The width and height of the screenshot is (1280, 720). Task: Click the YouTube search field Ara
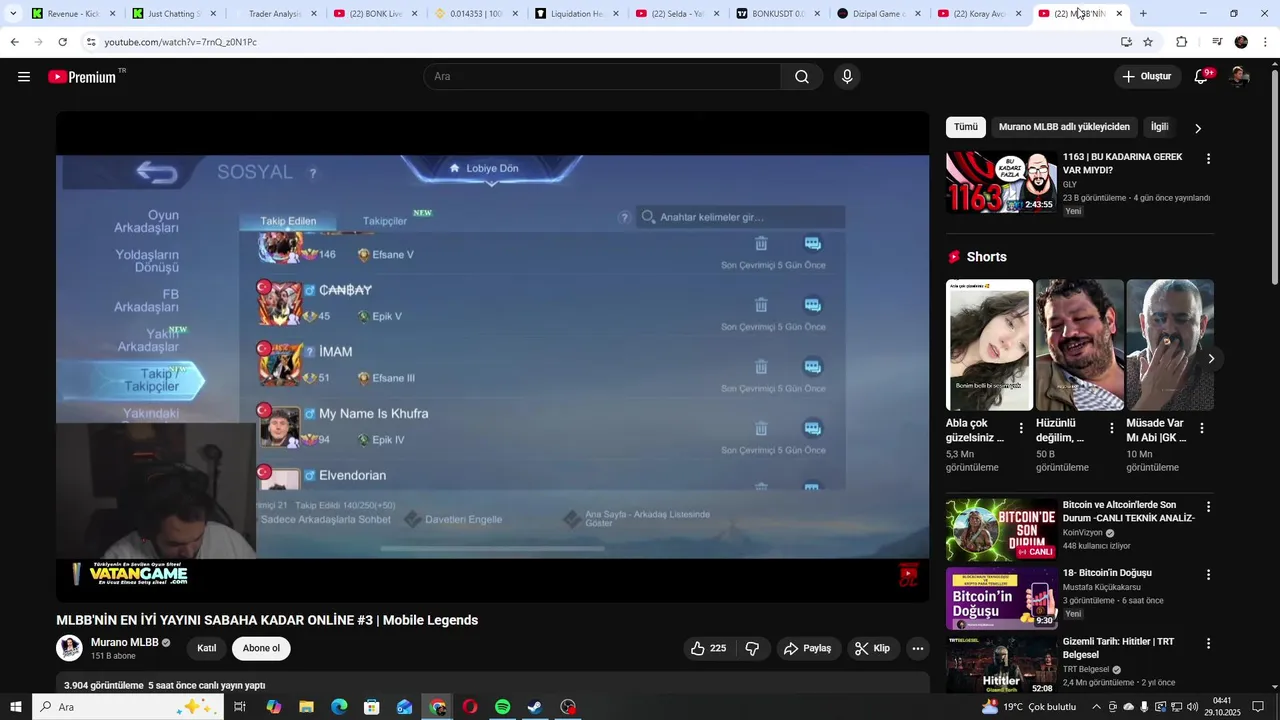point(602,77)
